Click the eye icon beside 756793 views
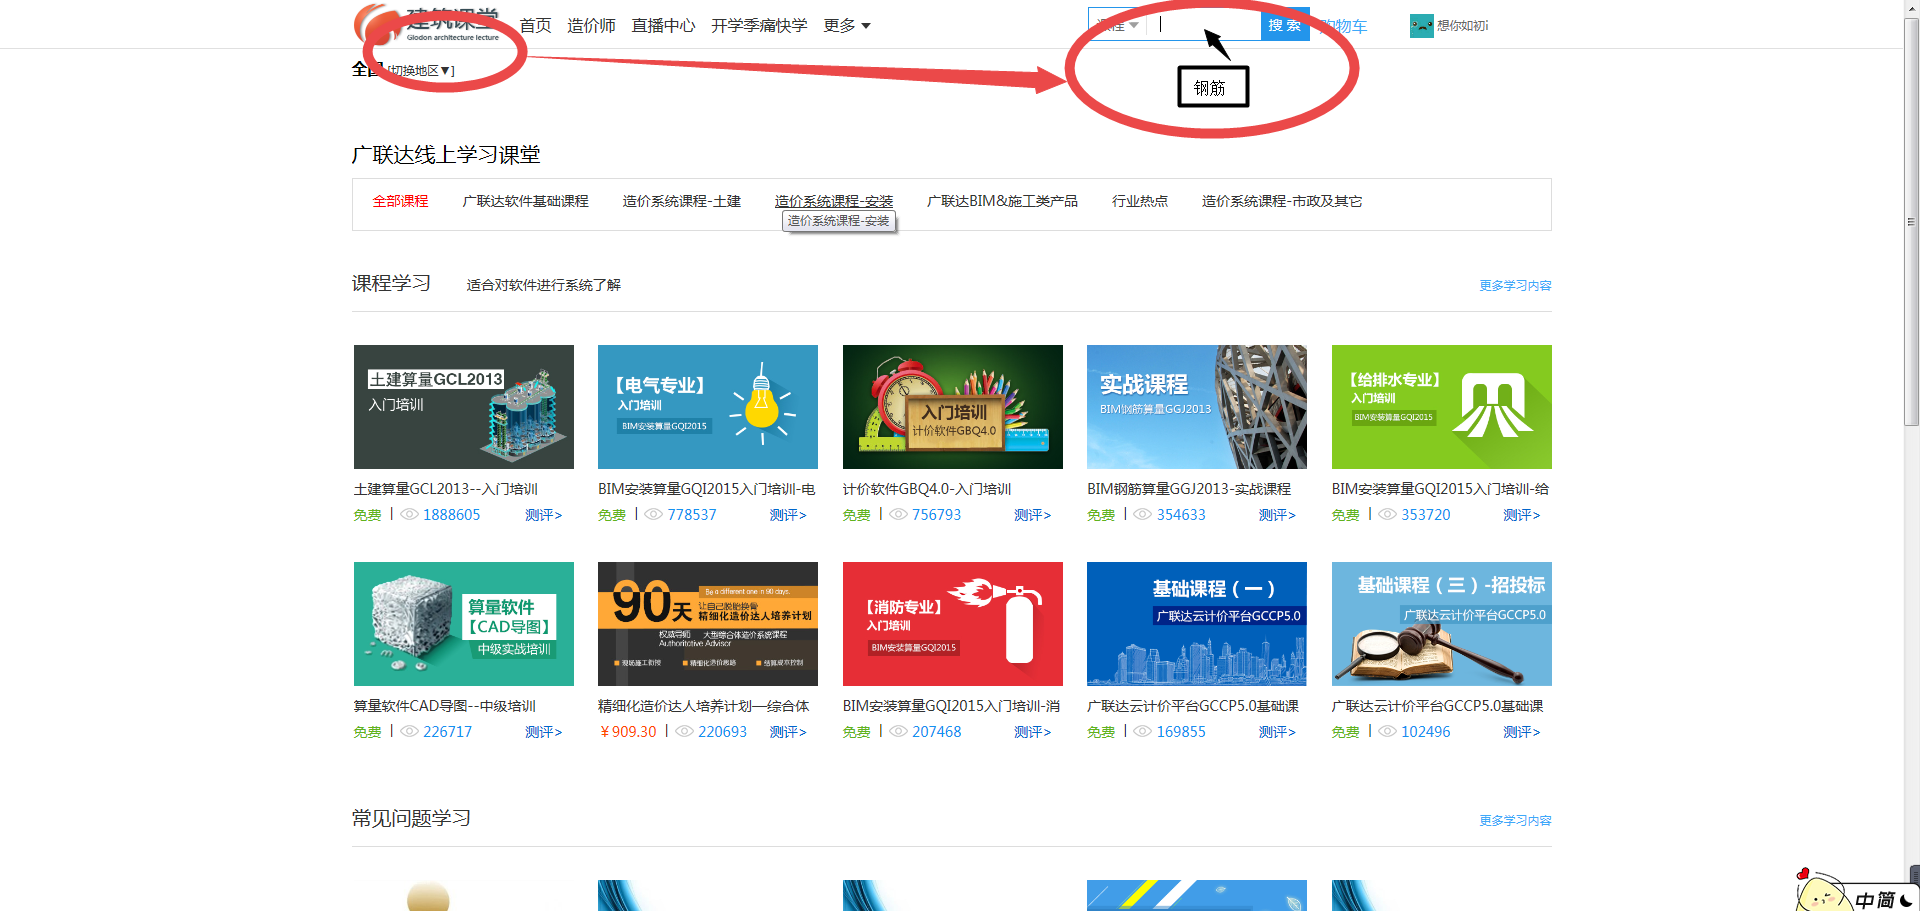The width and height of the screenshot is (1920, 911). (898, 514)
